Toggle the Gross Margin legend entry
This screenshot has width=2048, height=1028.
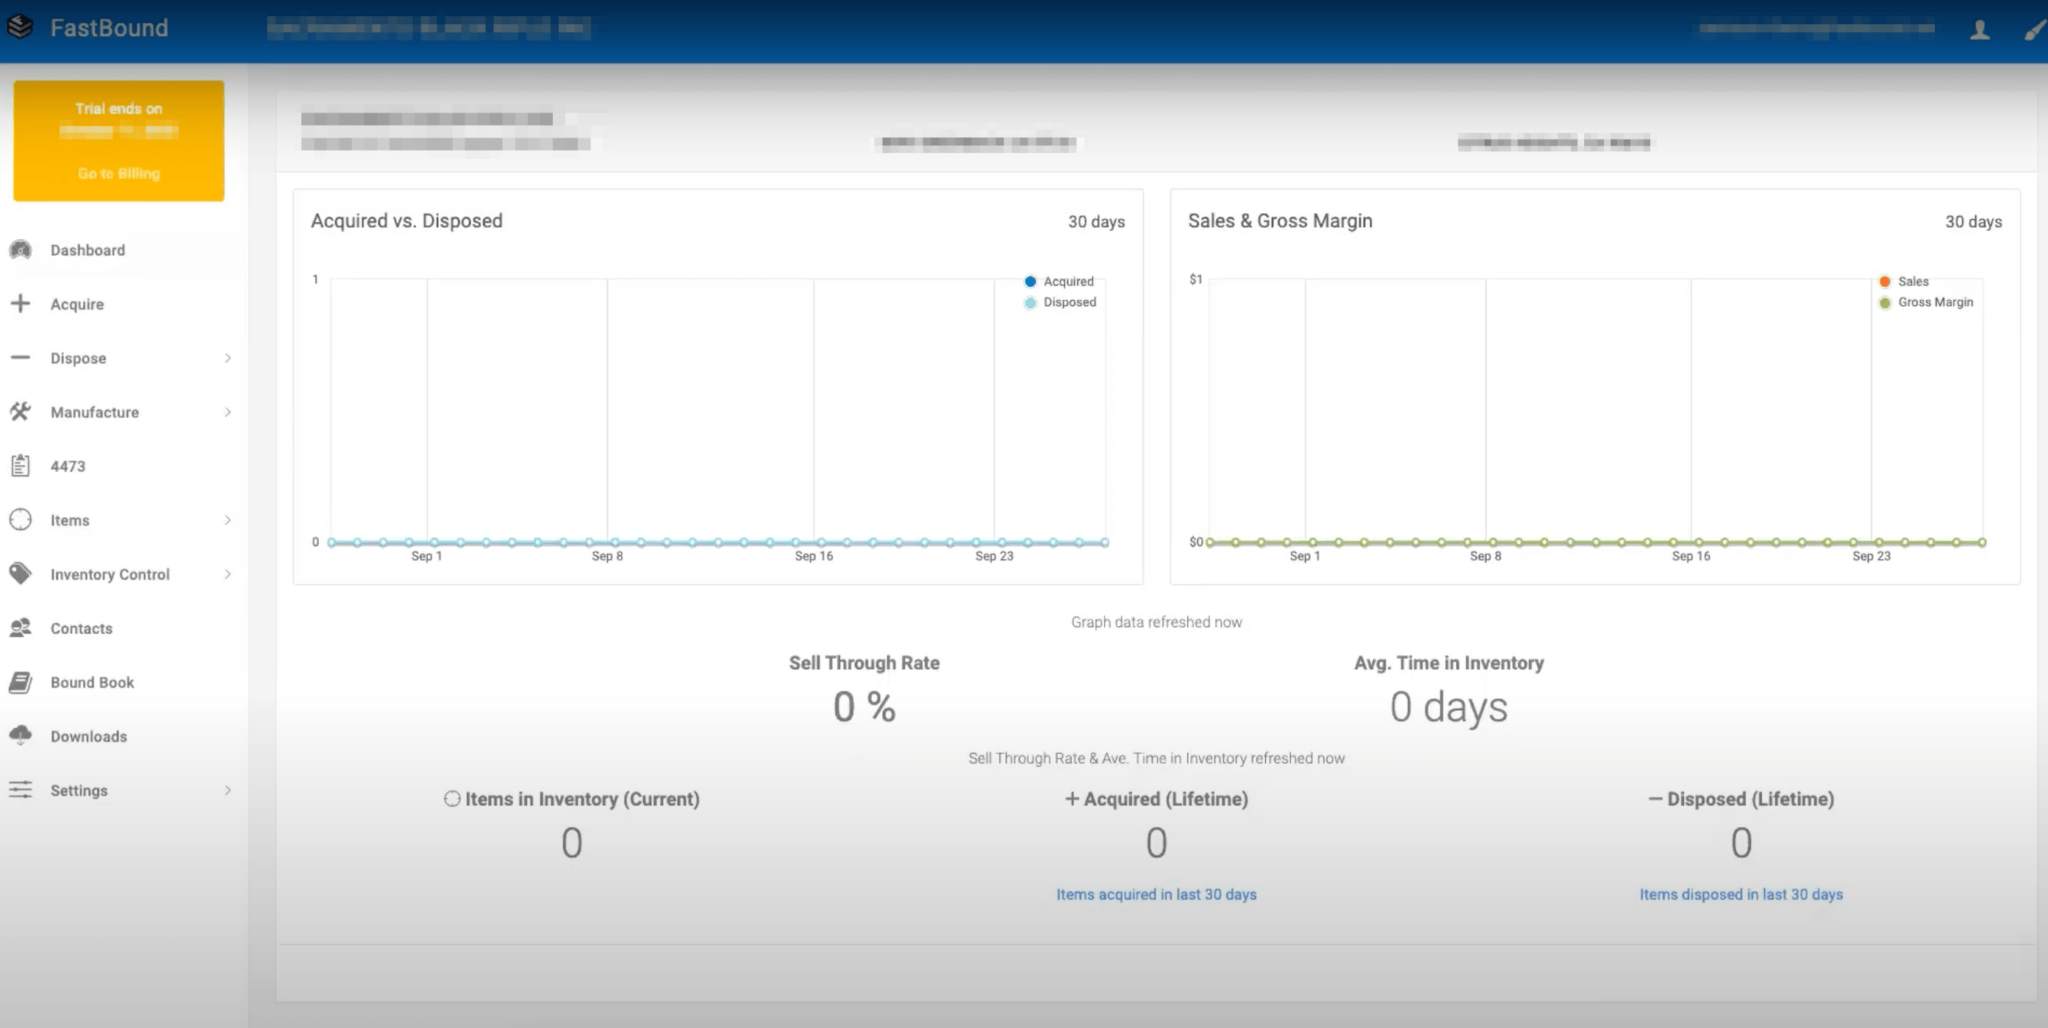(1928, 302)
